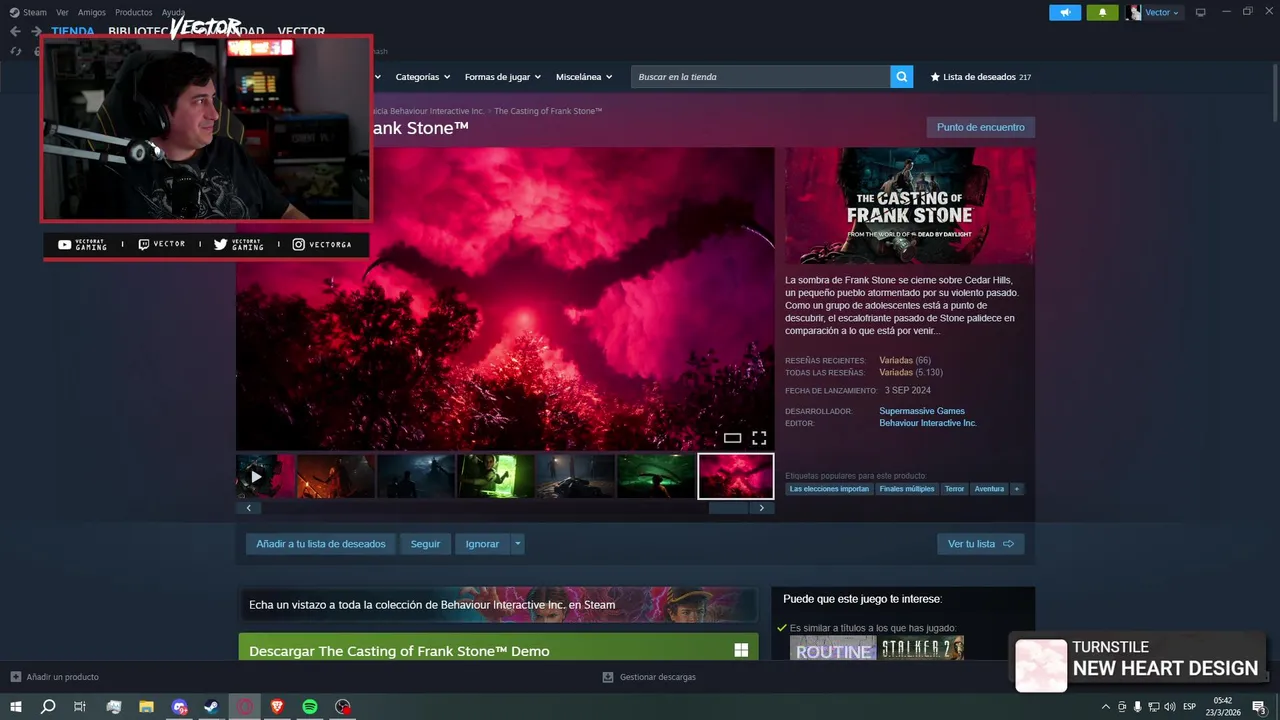This screenshot has height=720, width=1280.
Task: Open the ROUTINE similar game capsule
Action: (x=833, y=649)
